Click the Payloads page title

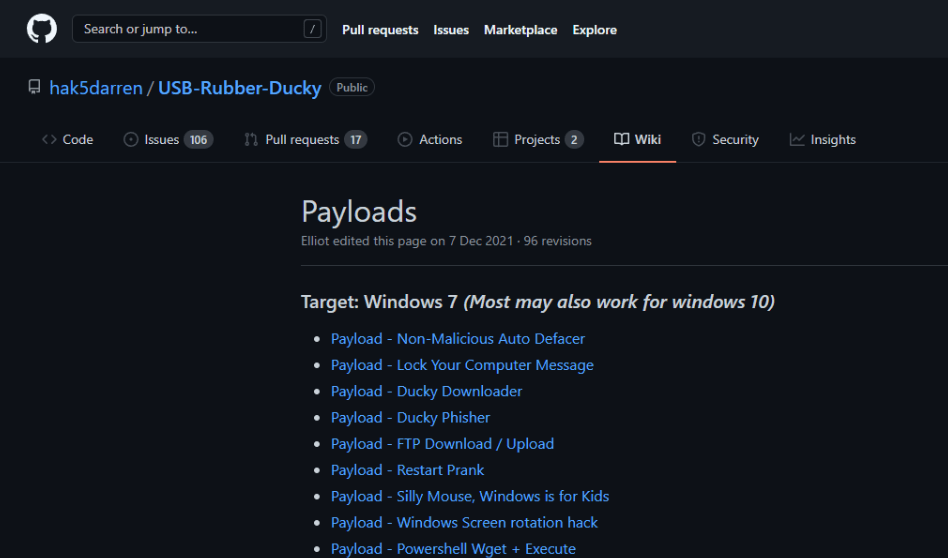pyautogui.click(x=359, y=212)
